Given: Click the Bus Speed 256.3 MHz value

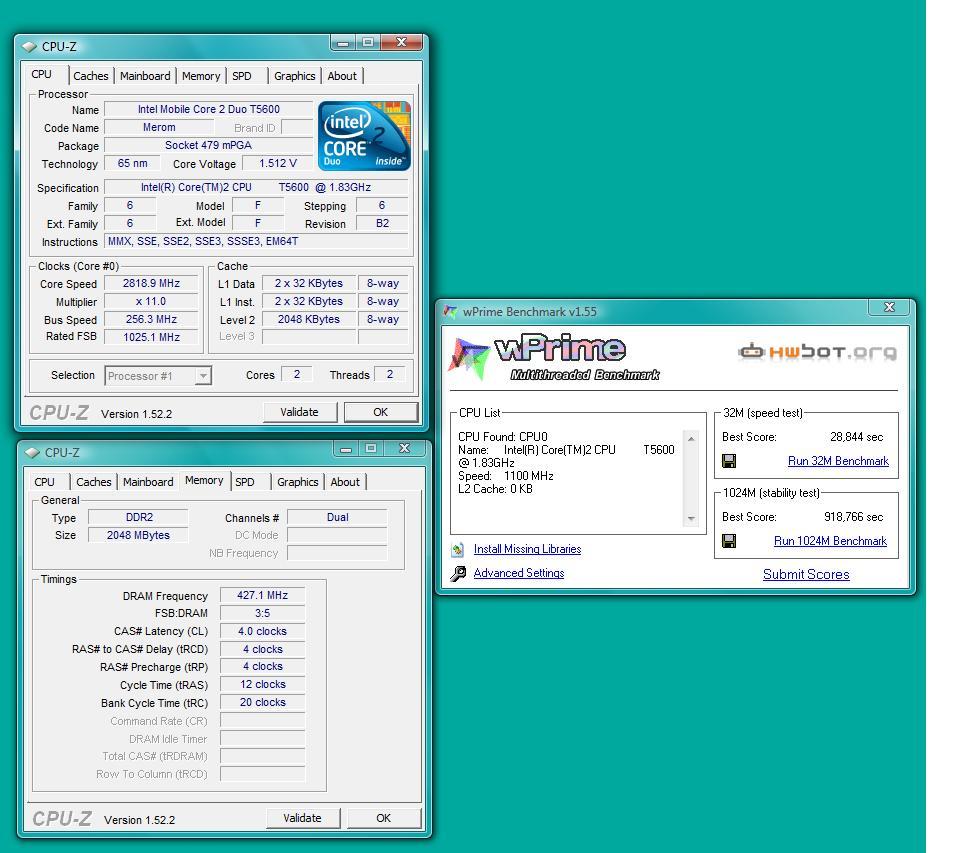Looking at the screenshot, I should (151, 319).
